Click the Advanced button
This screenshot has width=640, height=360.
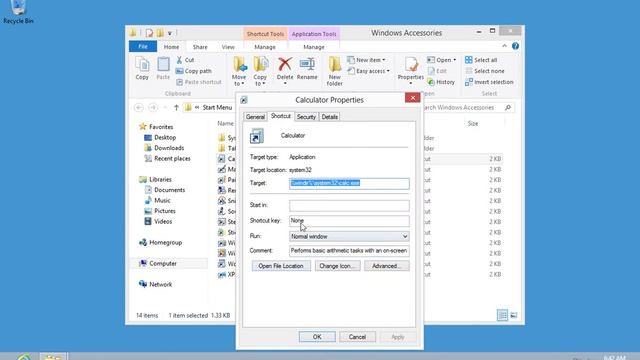387,266
